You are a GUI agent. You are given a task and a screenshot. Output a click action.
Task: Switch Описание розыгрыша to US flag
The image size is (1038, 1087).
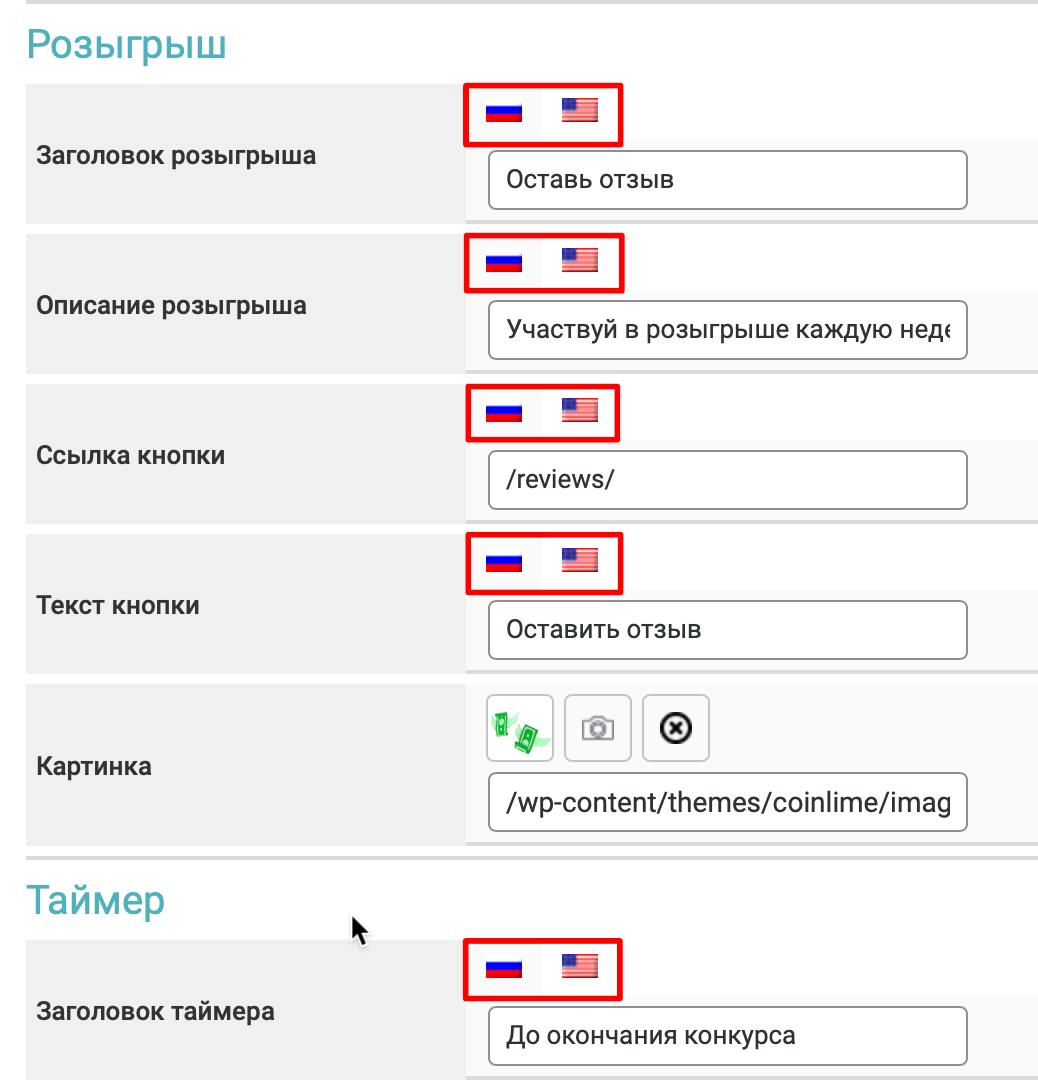(x=579, y=260)
